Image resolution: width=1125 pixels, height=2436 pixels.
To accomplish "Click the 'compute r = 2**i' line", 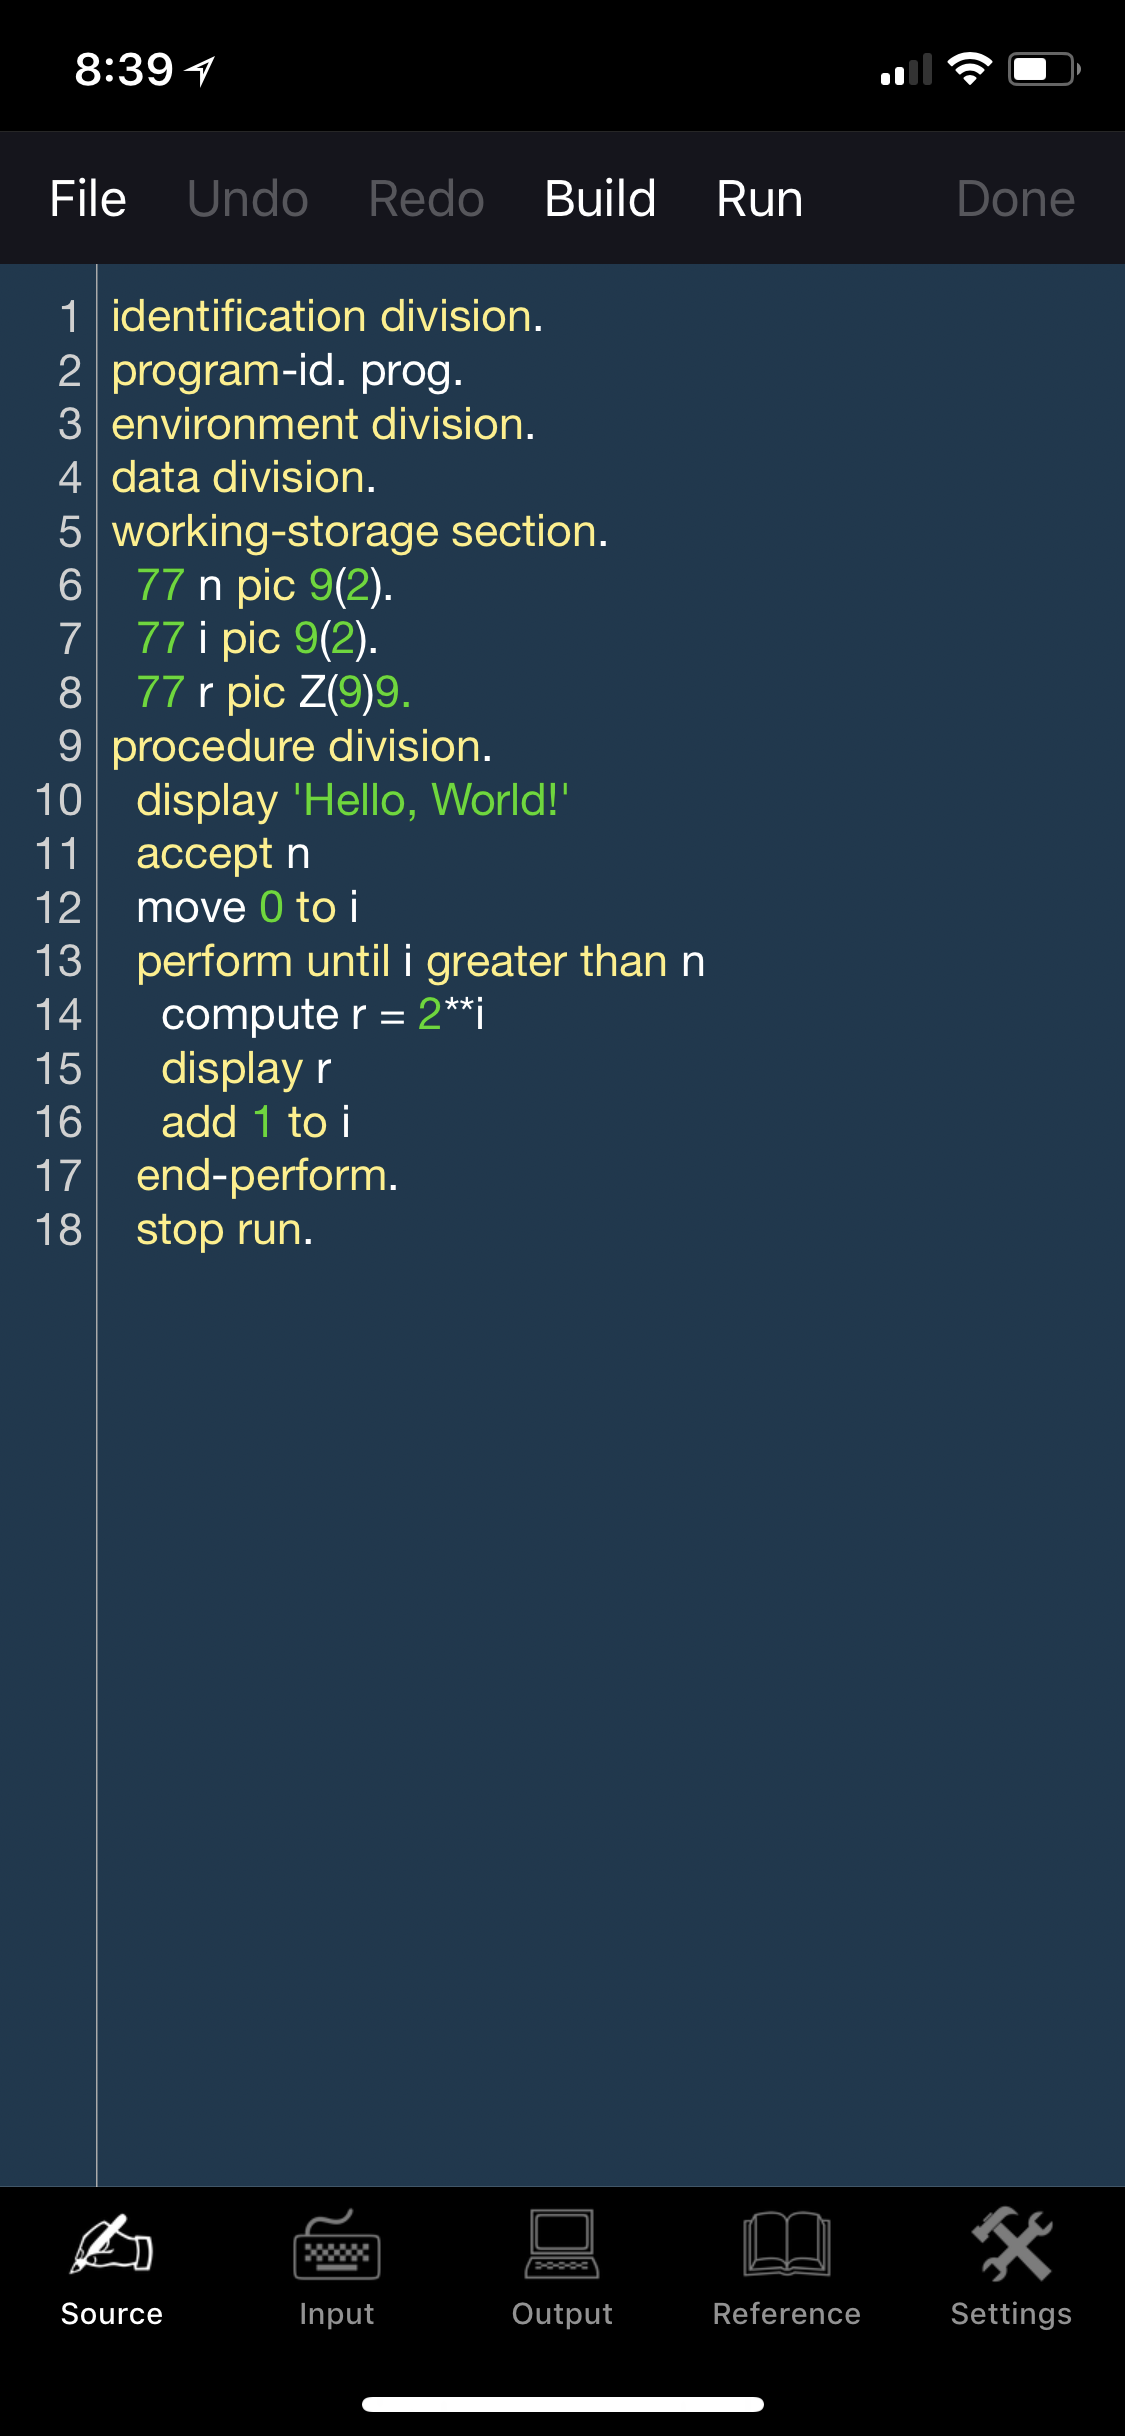I will pyautogui.click(x=322, y=1015).
